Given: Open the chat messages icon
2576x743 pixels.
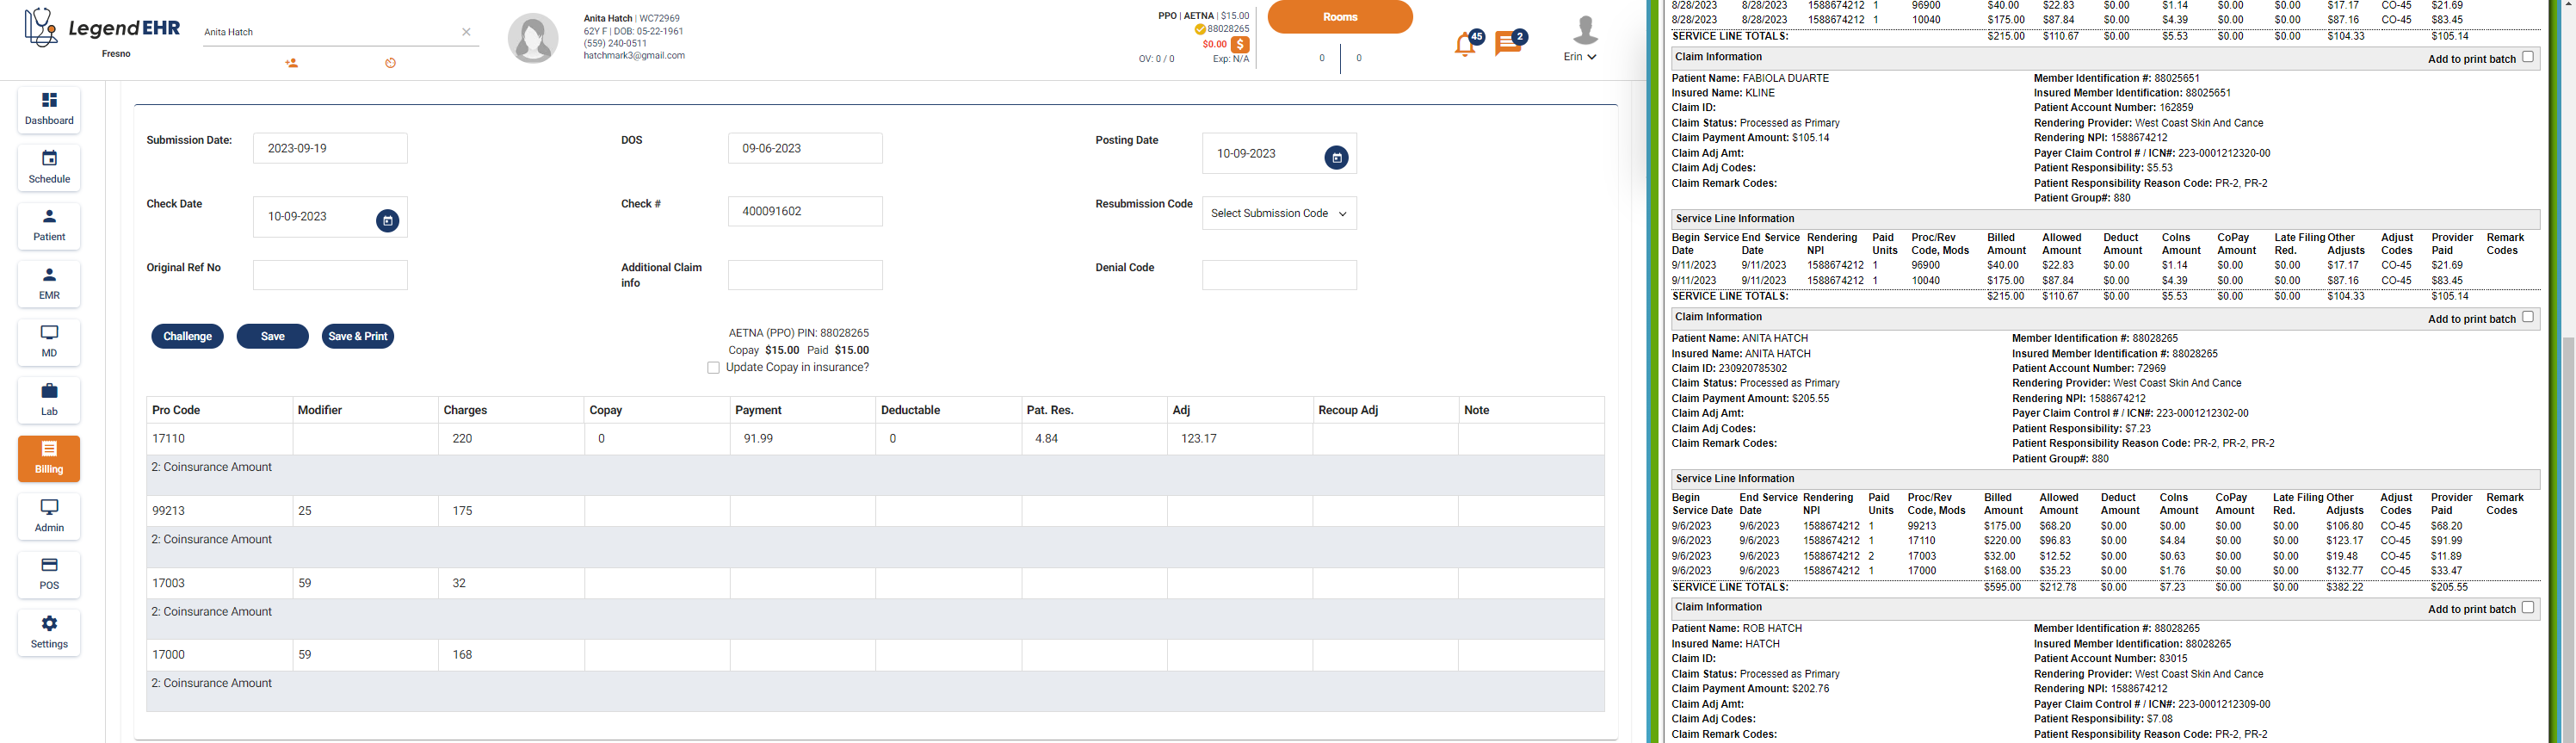Looking at the screenshot, I should click(1508, 44).
